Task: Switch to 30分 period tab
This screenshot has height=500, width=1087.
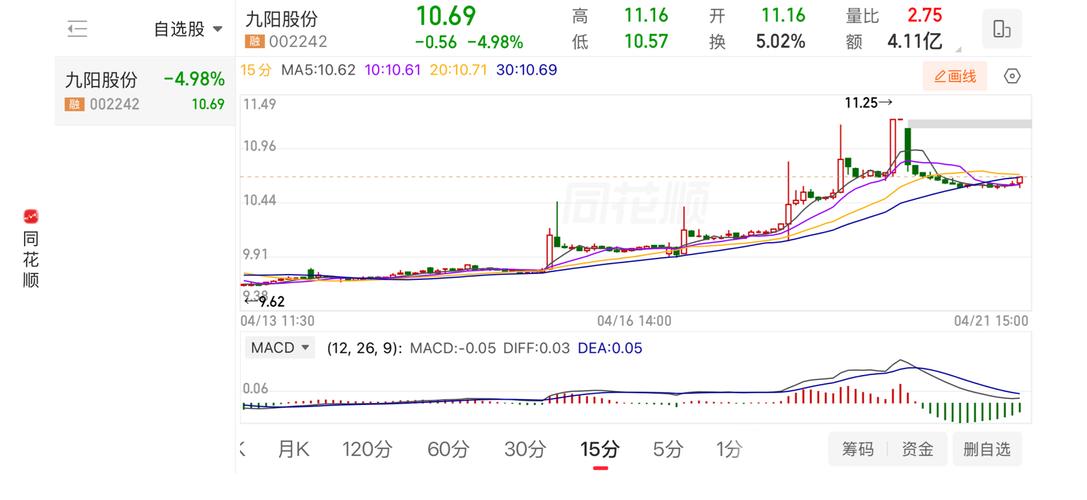Action: coord(525,449)
